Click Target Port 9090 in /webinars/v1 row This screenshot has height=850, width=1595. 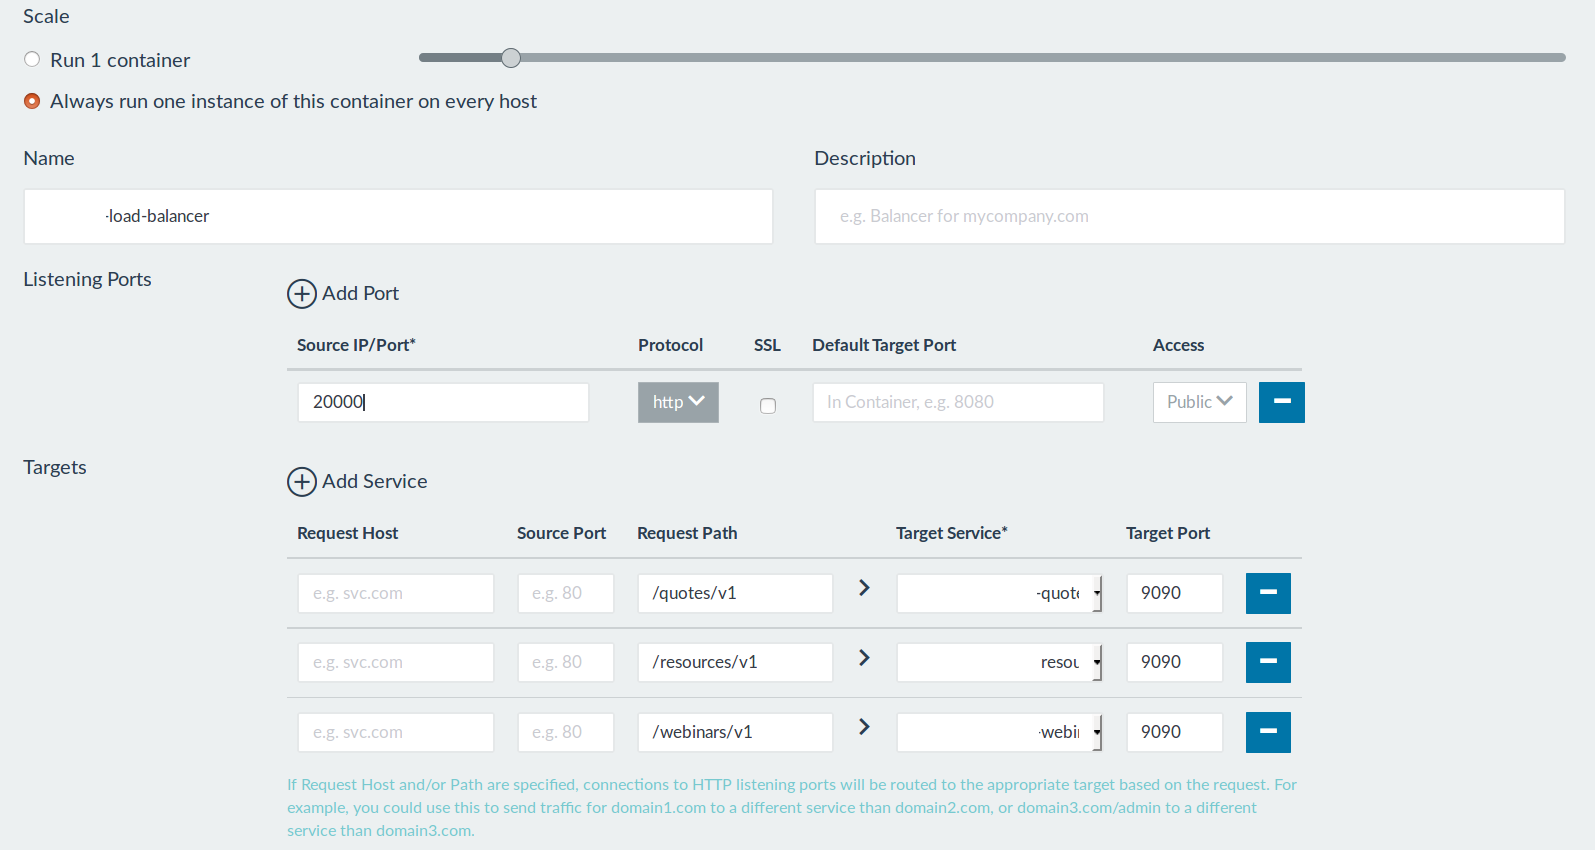click(1175, 732)
